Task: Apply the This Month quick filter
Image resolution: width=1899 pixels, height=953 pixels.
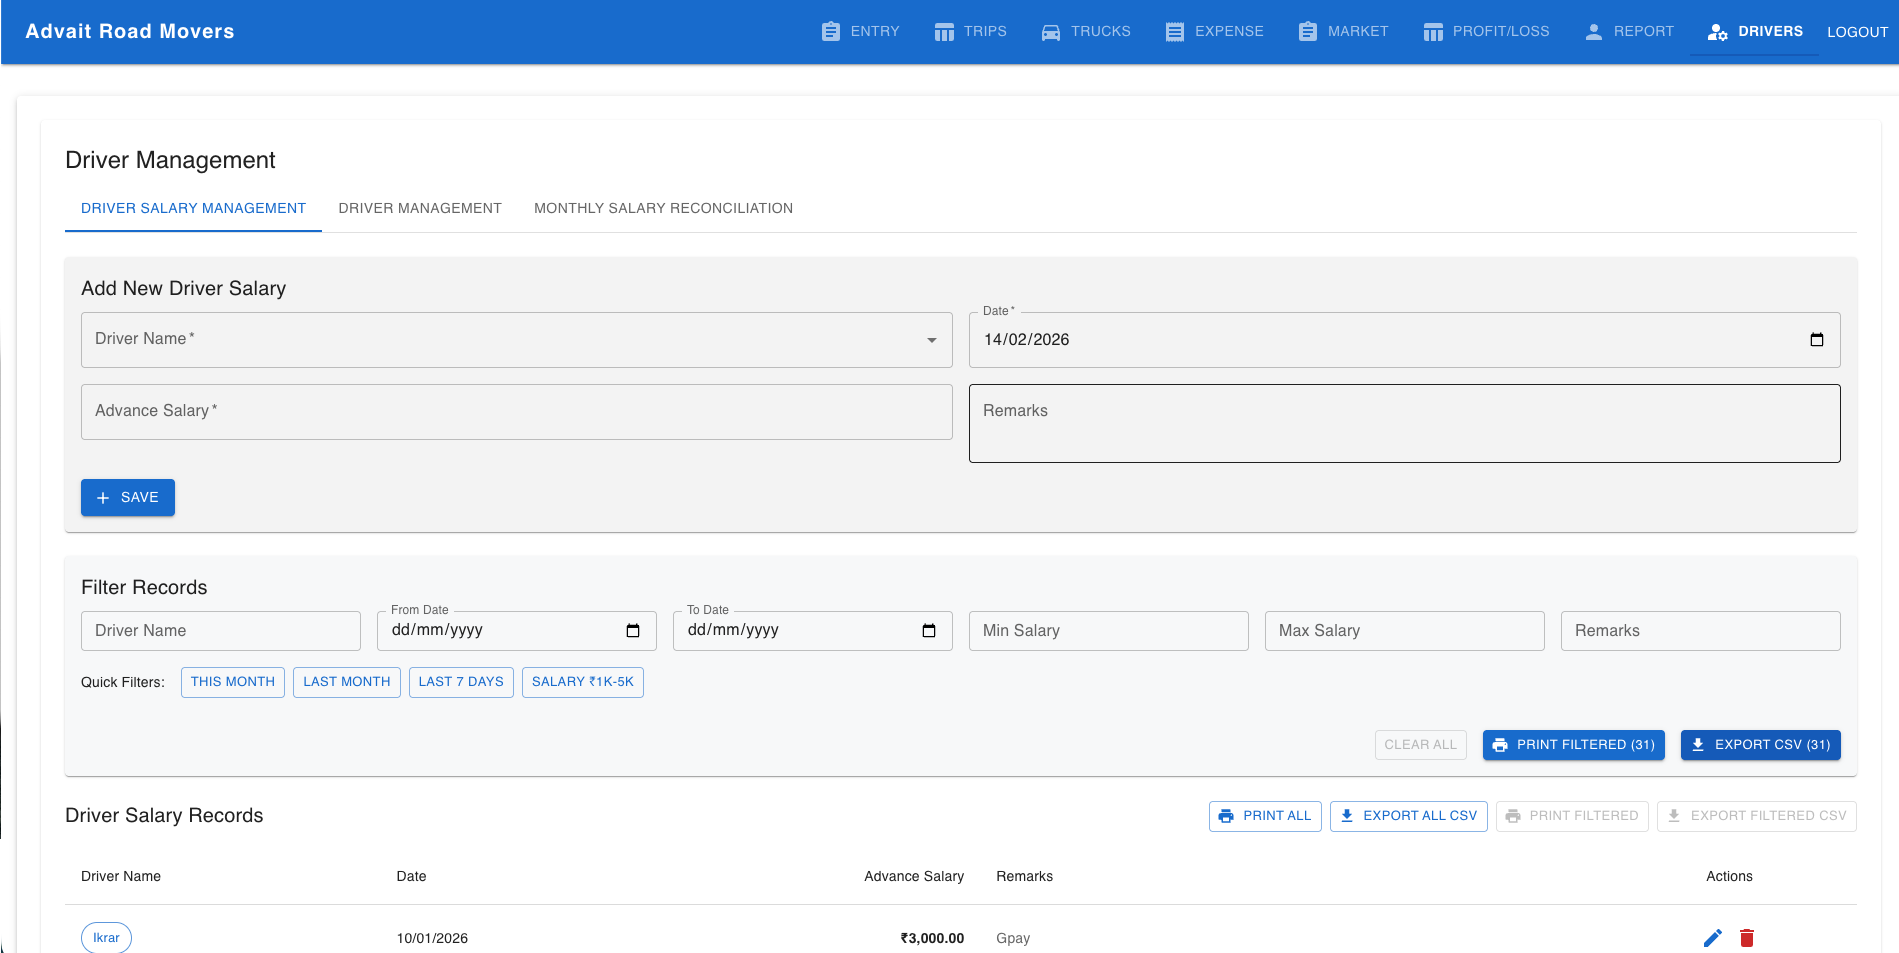Action: pyautogui.click(x=232, y=682)
